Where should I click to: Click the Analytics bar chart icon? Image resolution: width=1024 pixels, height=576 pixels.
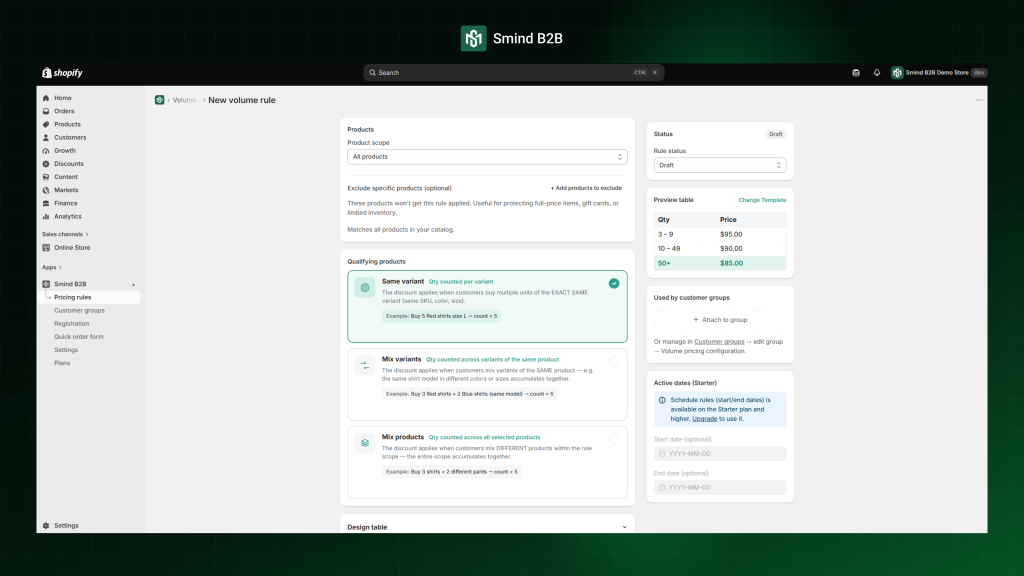point(46,216)
